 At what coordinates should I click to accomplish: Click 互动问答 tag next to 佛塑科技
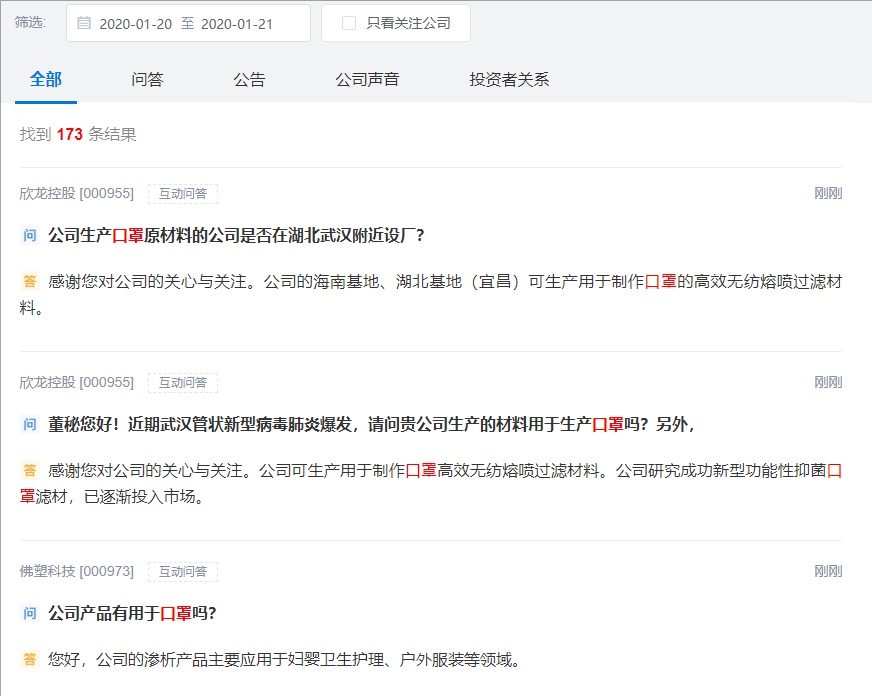coord(183,571)
